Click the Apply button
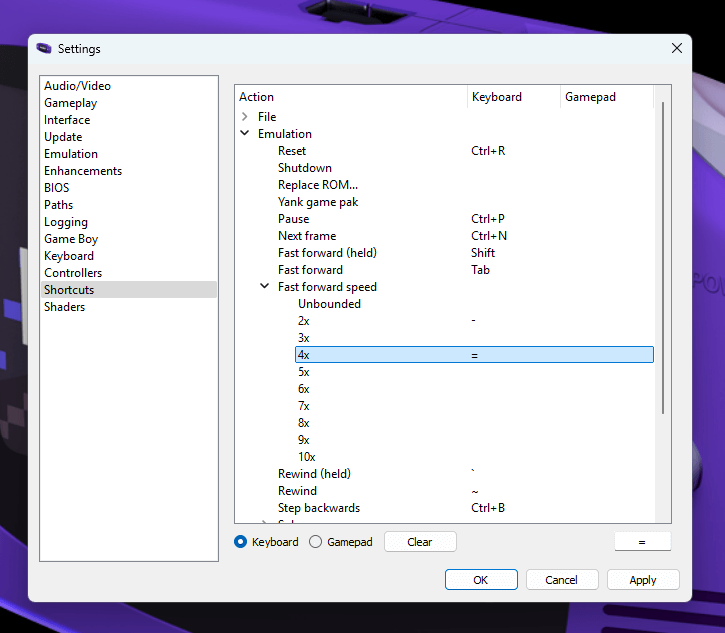Image resolution: width=725 pixels, height=633 pixels. coord(642,580)
